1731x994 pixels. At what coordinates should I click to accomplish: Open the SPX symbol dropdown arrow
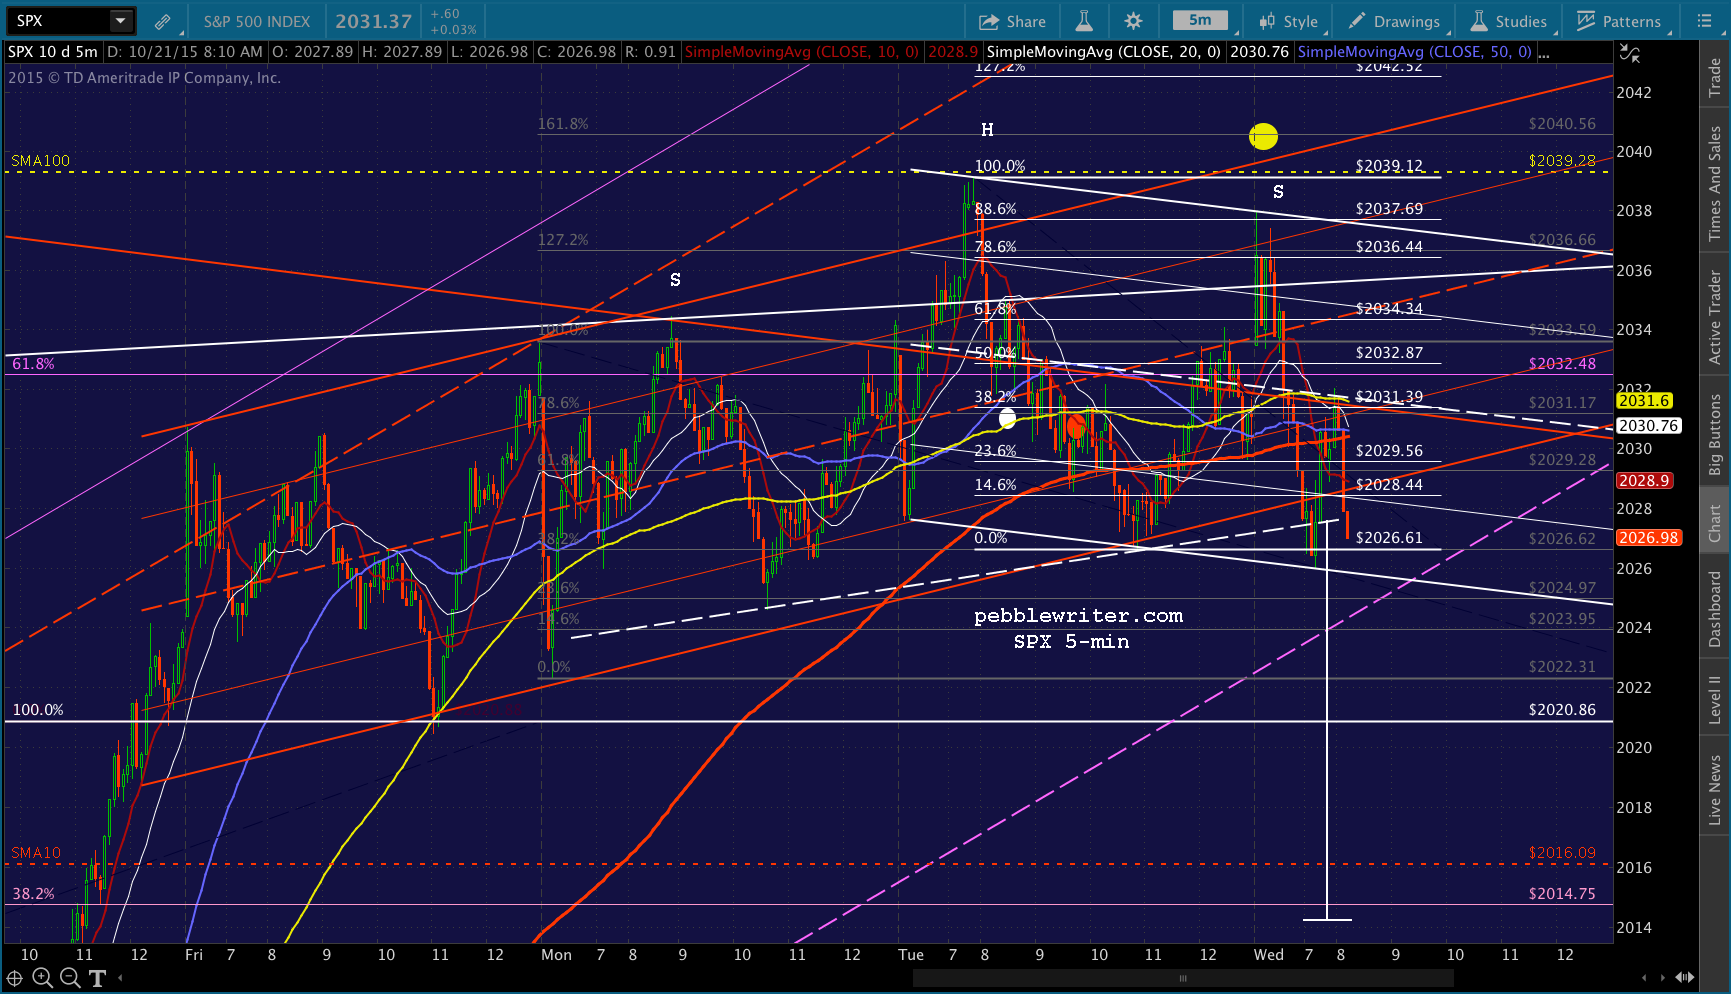[120, 20]
